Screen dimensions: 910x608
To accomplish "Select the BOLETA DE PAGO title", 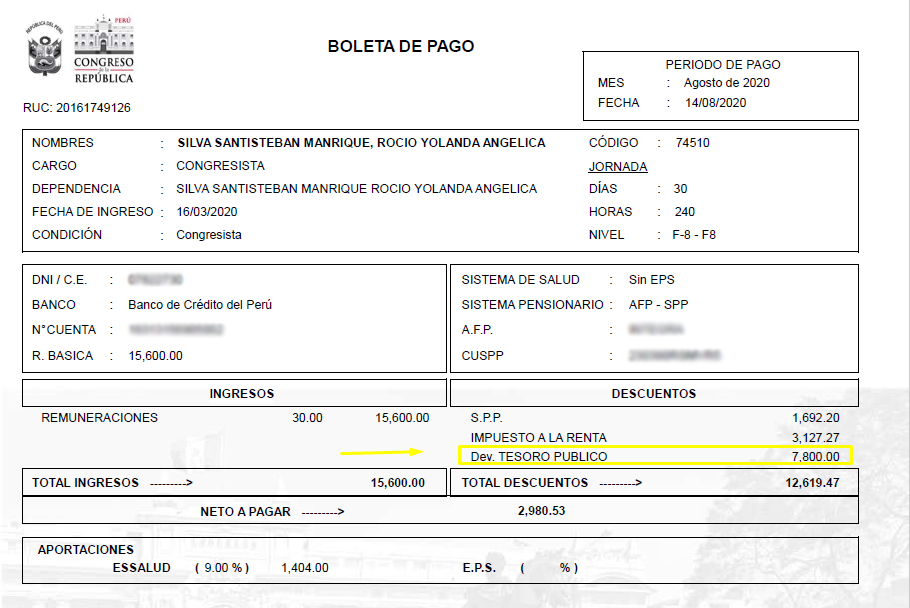I will (401, 46).
